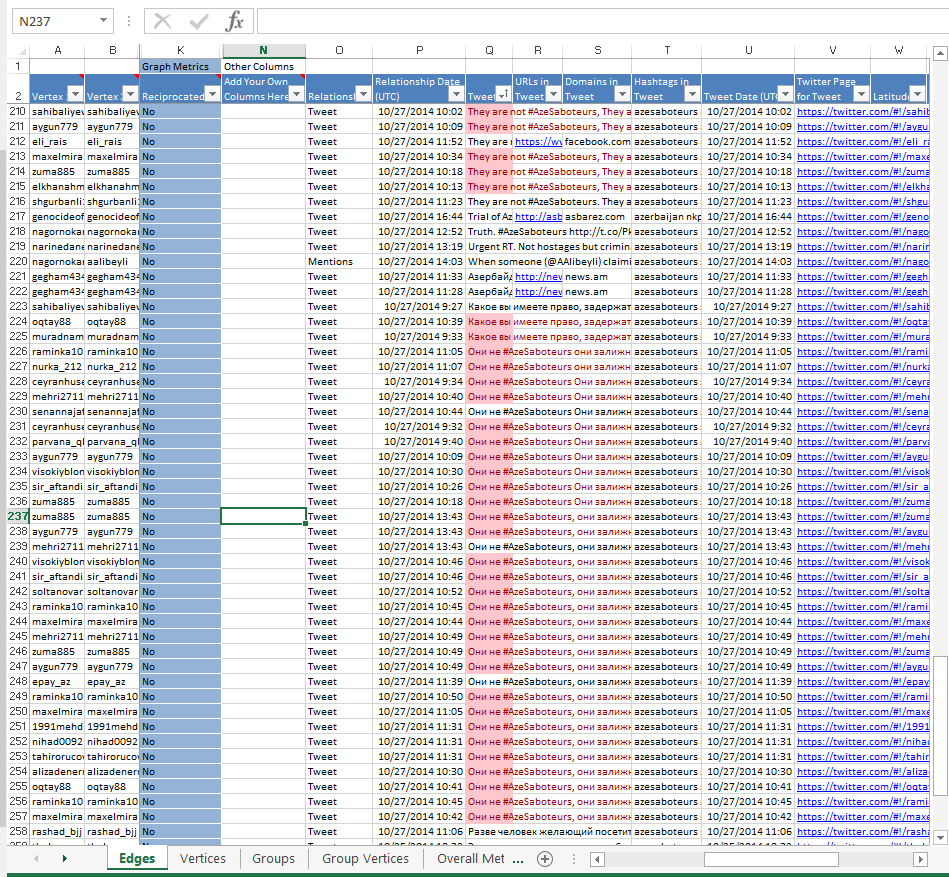This screenshot has height=877, width=949.
Task: Click Mentions cell in row 220
Action: coord(338,261)
